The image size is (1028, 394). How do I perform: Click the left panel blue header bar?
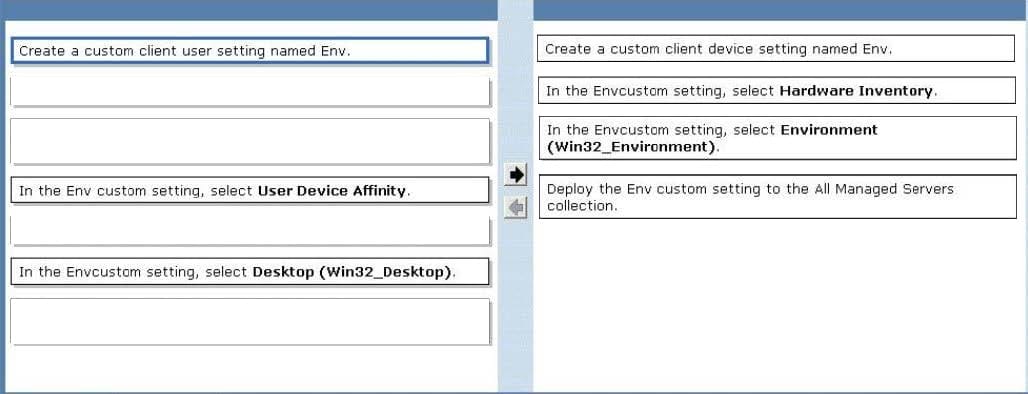click(x=249, y=10)
